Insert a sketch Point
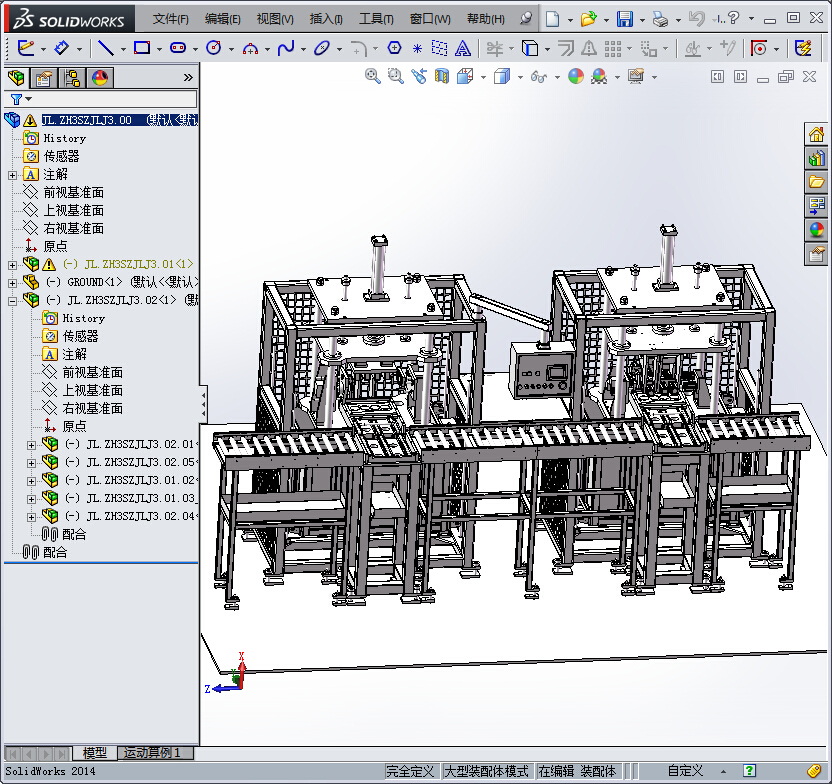The image size is (832, 784). pyautogui.click(x=417, y=49)
